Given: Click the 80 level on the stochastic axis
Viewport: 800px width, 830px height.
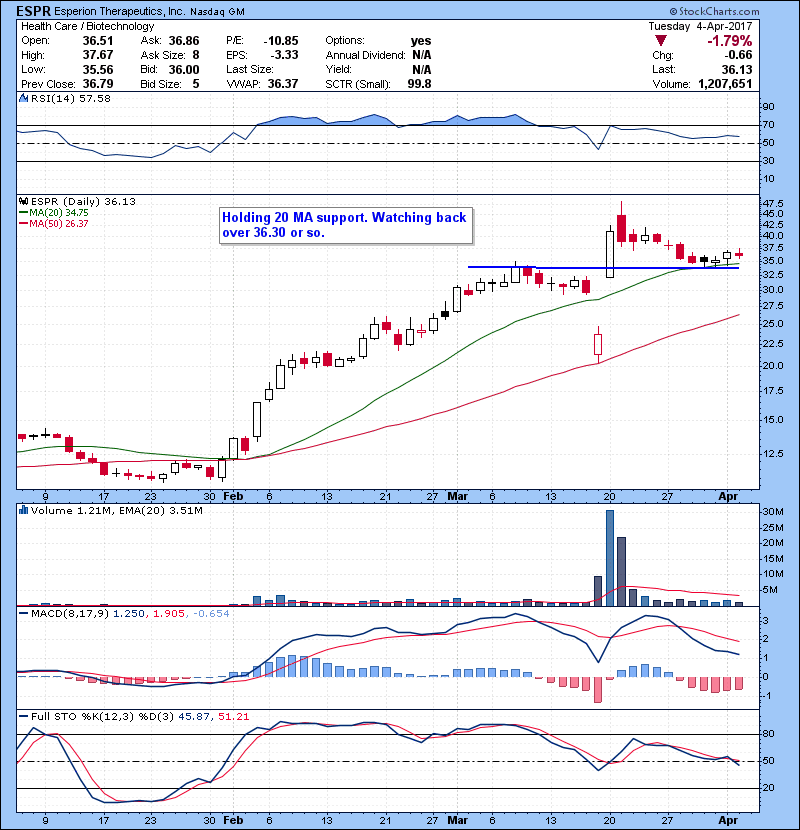Looking at the screenshot, I should pos(768,734).
